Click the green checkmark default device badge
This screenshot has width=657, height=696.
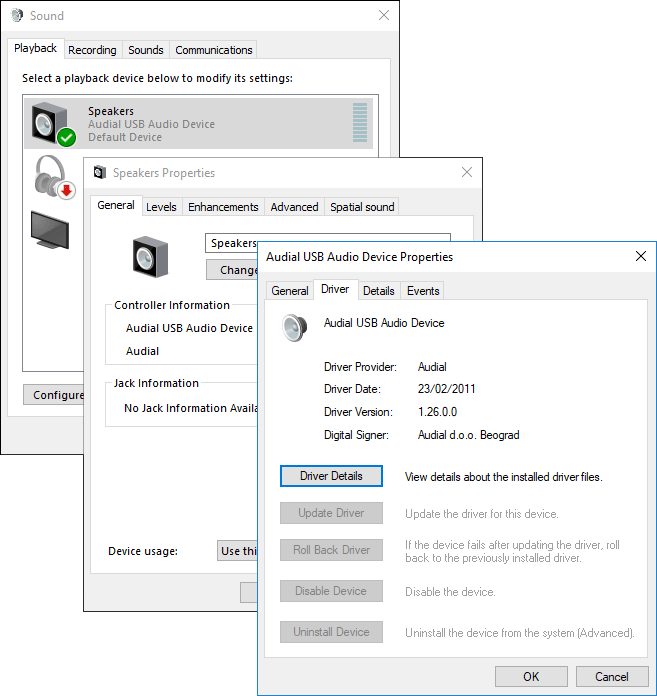click(x=67, y=137)
